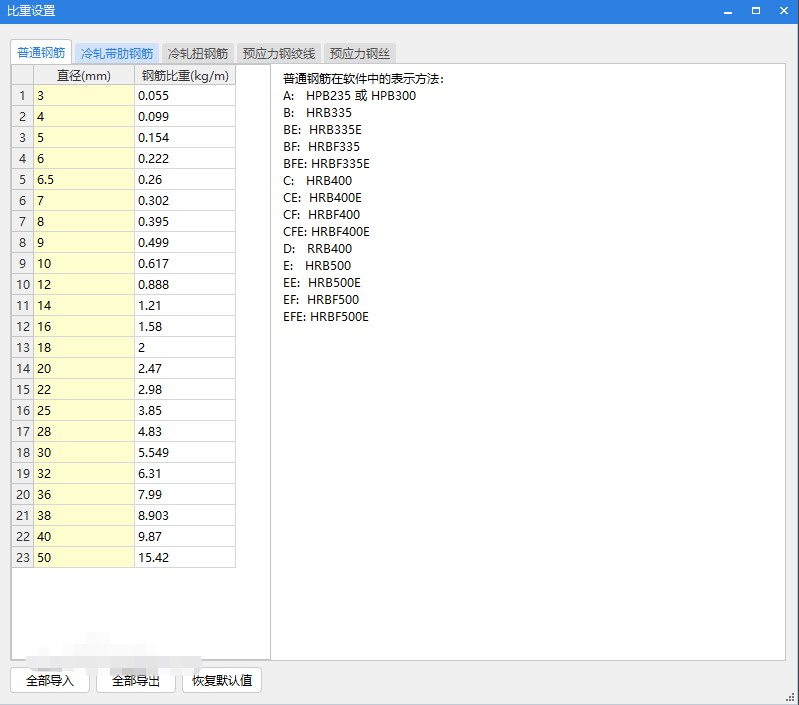
Task: Open the 冷轧扭钢筋 tab
Action: pyautogui.click(x=198, y=53)
